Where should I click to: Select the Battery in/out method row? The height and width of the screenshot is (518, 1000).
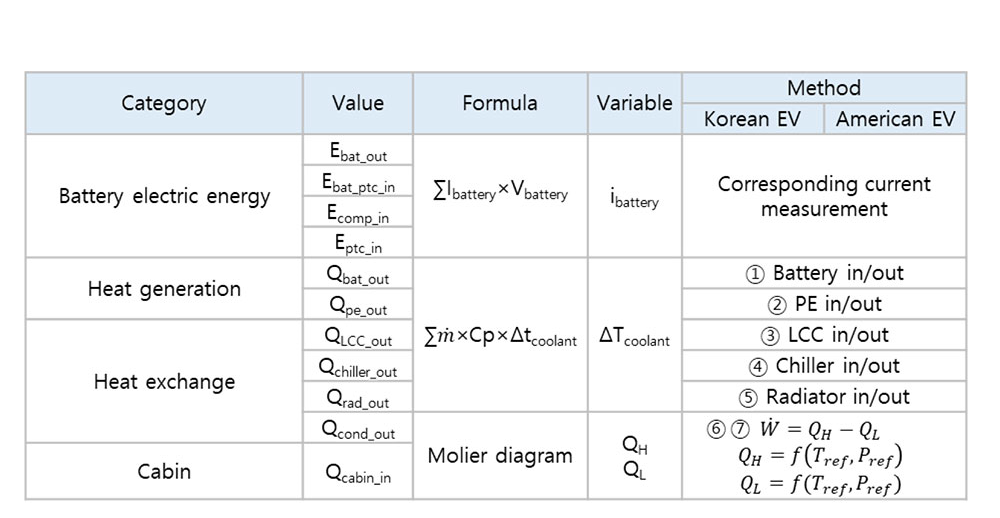click(x=823, y=273)
